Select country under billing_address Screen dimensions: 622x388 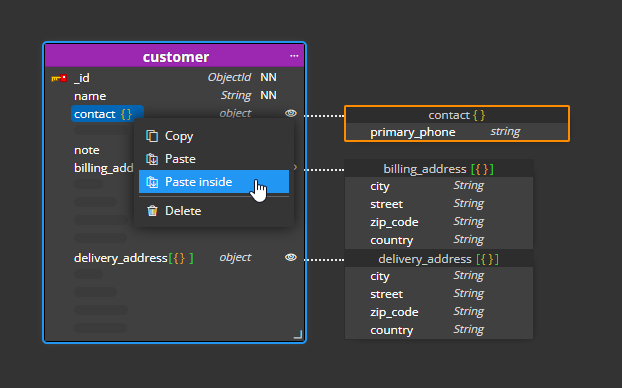click(392, 240)
